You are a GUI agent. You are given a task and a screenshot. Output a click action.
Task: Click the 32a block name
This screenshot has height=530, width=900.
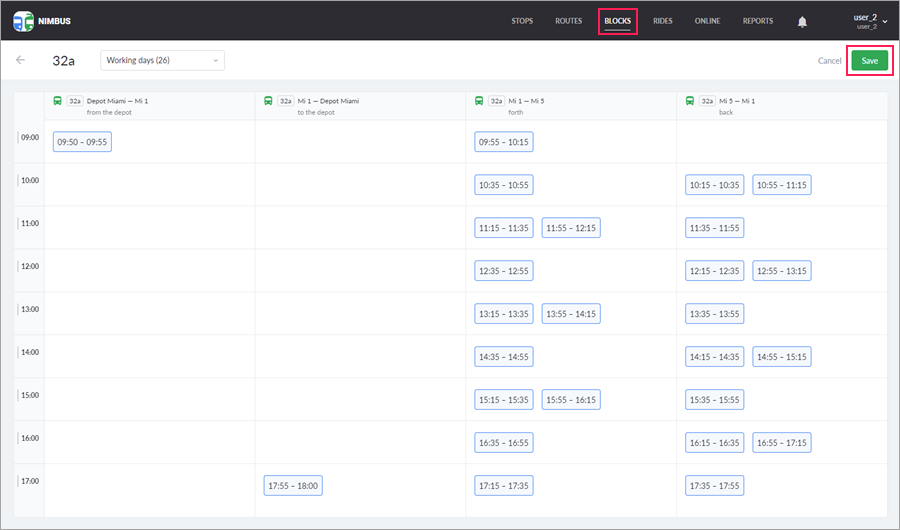tap(63, 61)
